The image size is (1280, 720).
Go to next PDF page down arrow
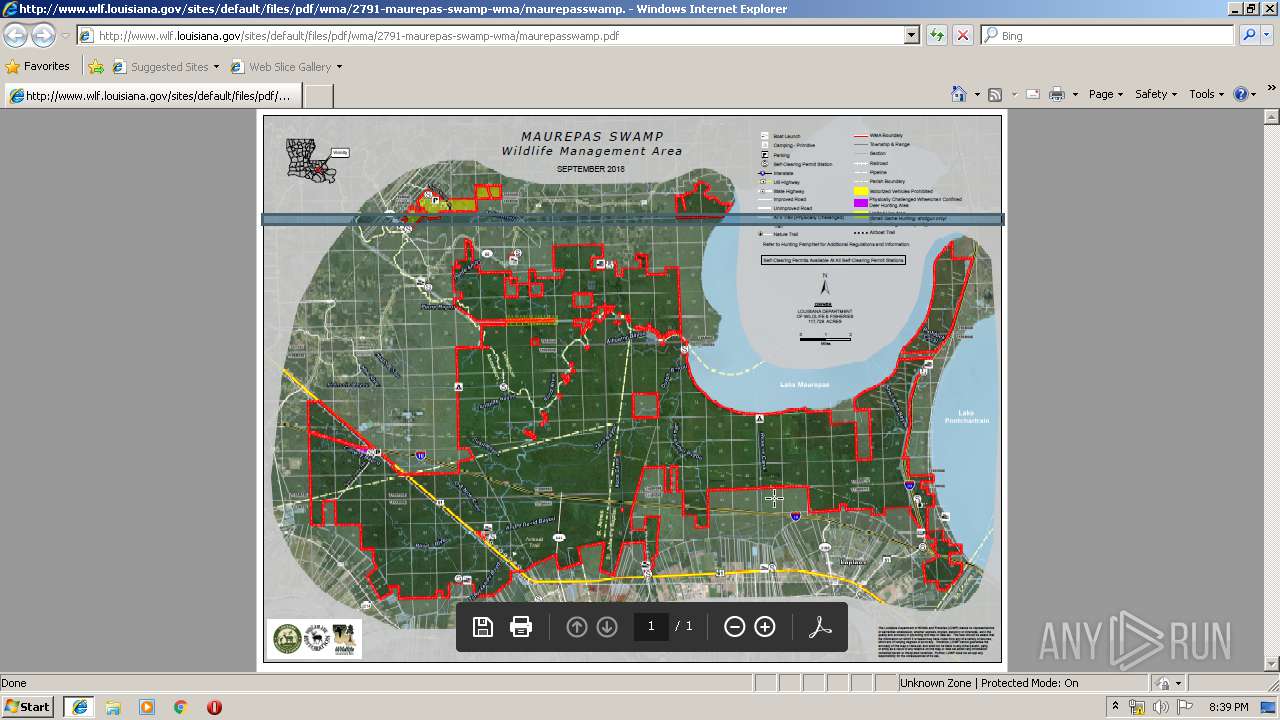pos(607,627)
